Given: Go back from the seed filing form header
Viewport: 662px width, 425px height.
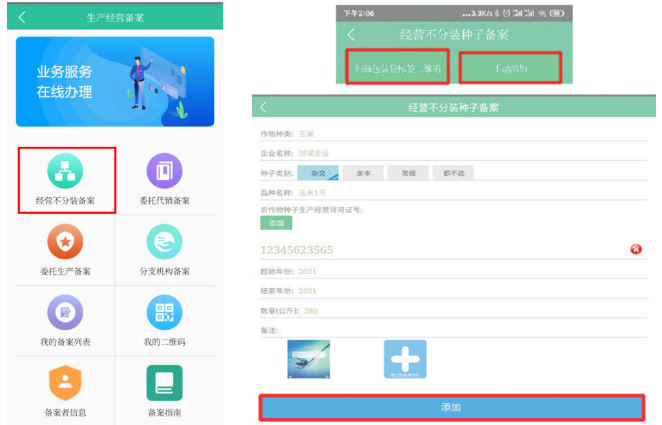Looking at the screenshot, I should pyautogui.click(x=263, y=106).
